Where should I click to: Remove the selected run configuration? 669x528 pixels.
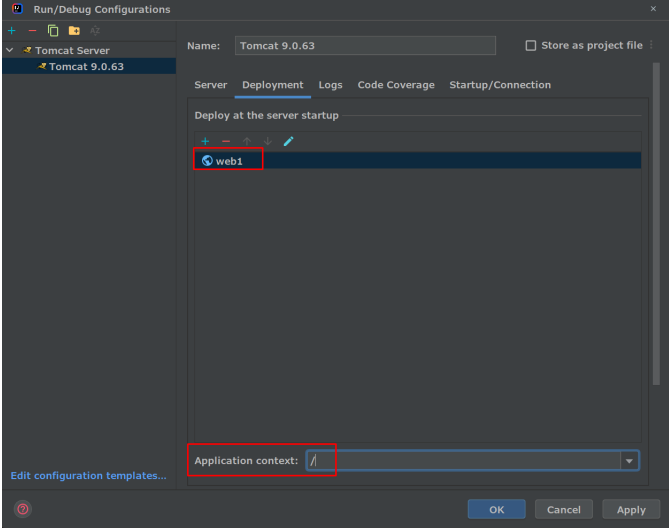tap(32, 31)
